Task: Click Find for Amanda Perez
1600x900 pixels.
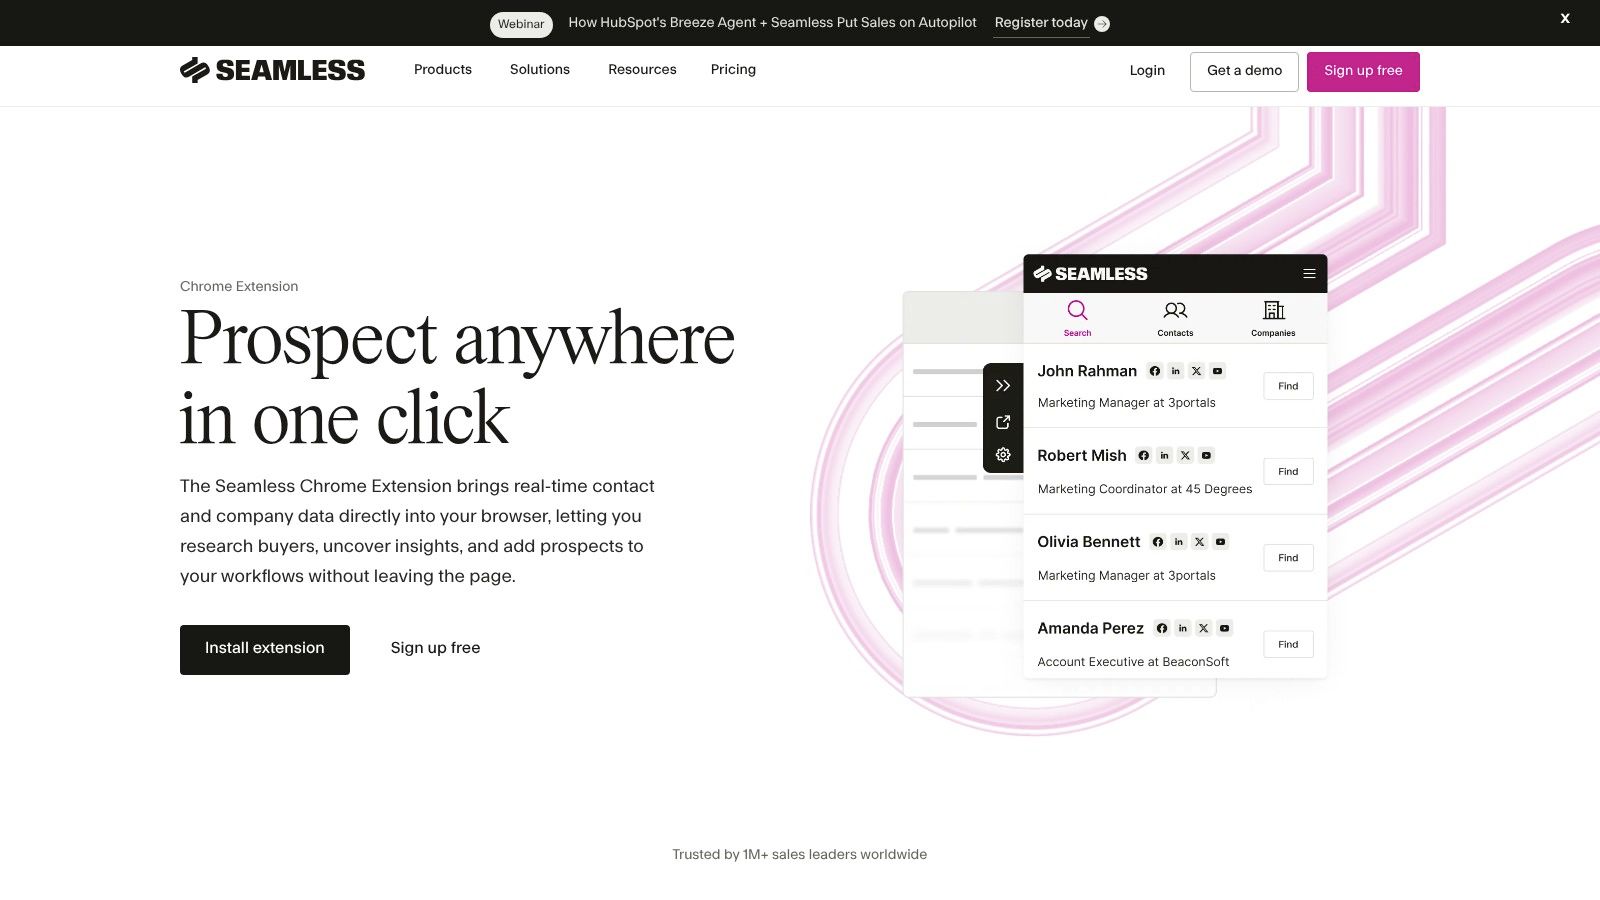Action: tap(1288, 645)
